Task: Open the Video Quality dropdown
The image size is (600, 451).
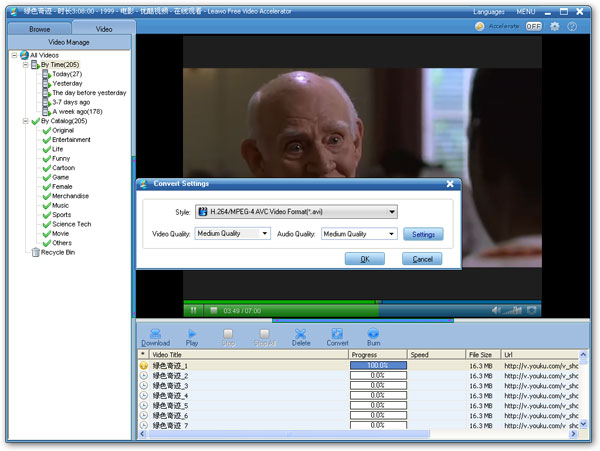Action: coord(232,233)
